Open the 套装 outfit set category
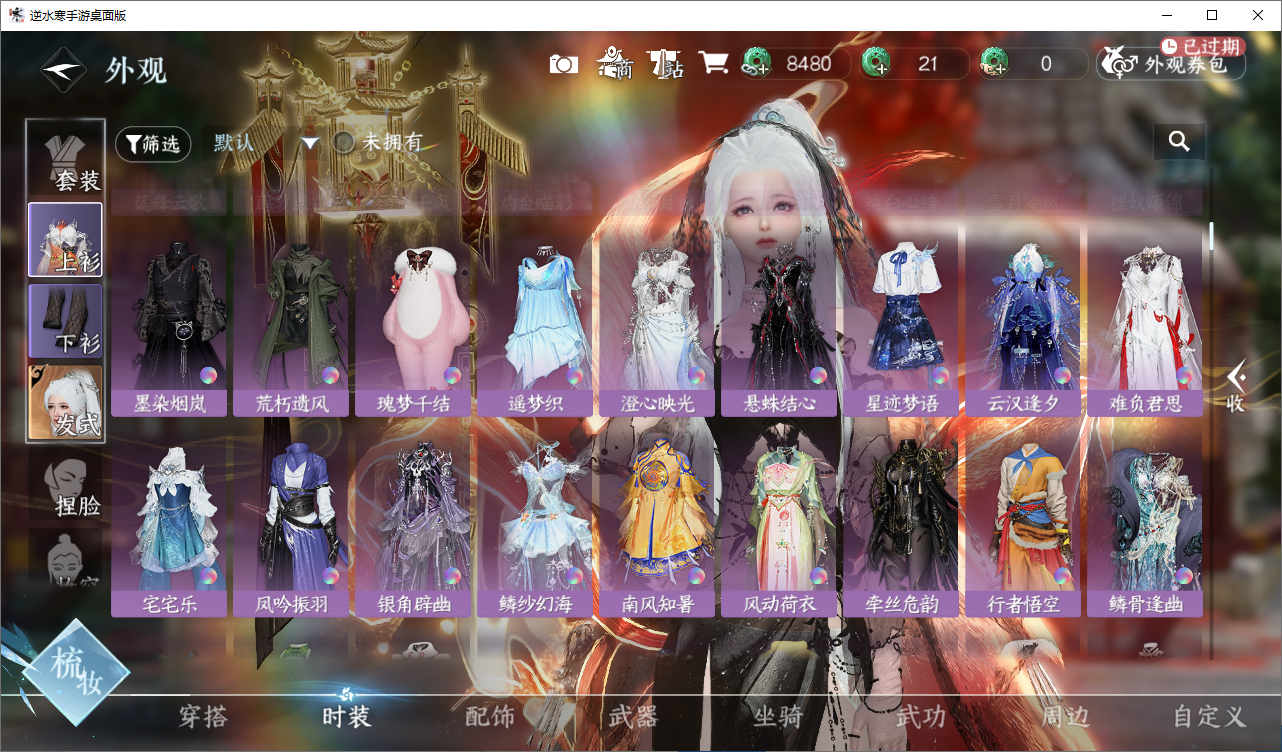The image size is (1282, 752). [66, 158]
